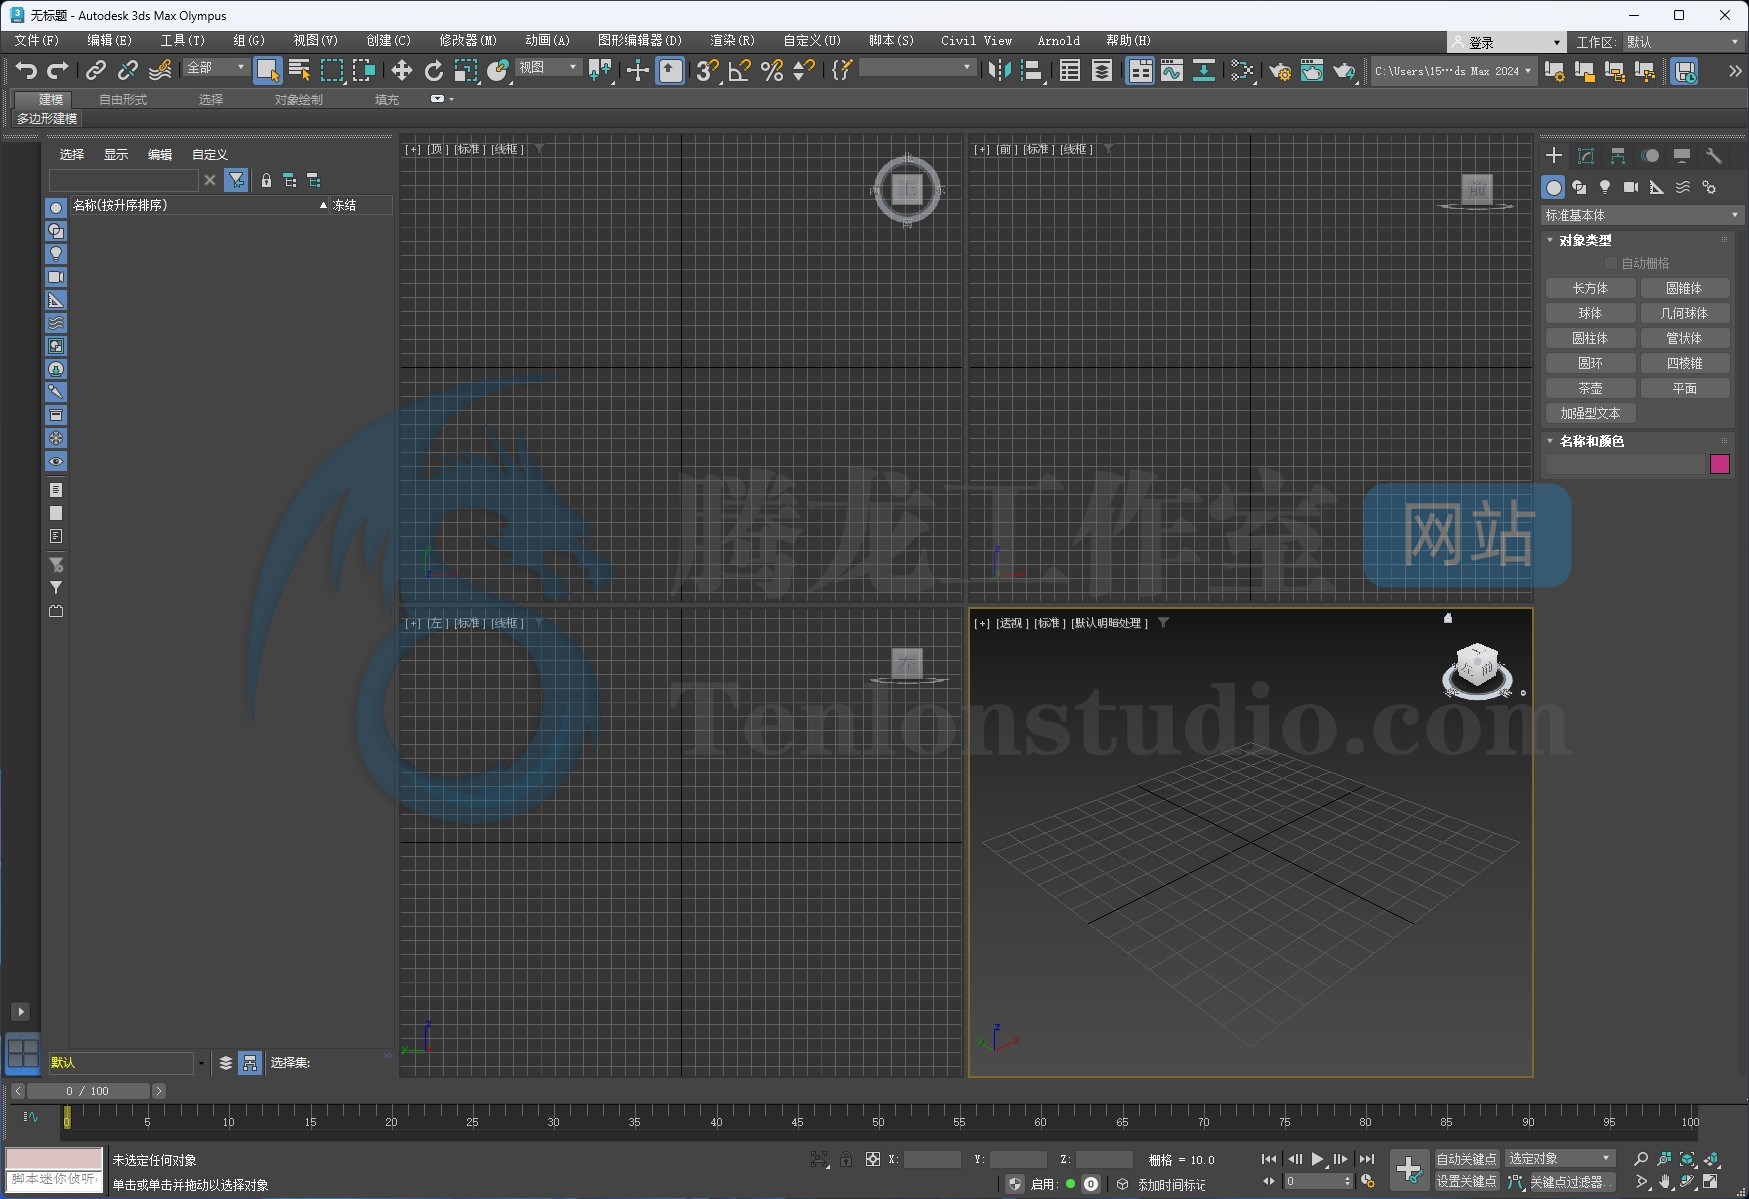Screen dimensions: 1749x1199
Task: Click the Percent Snap toggle icon
Action: [x=771, y=70]
